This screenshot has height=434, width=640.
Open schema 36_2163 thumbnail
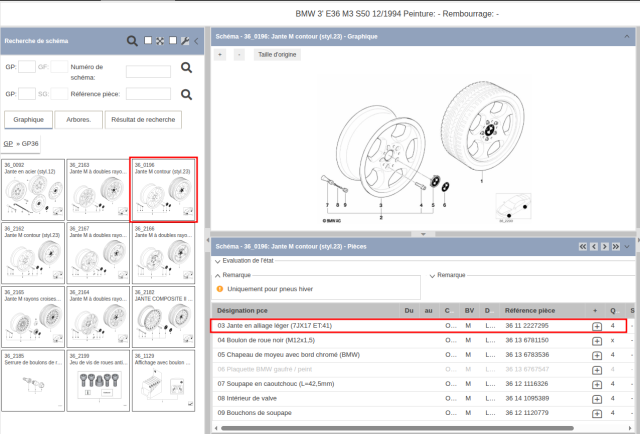(x=98, y=190)
